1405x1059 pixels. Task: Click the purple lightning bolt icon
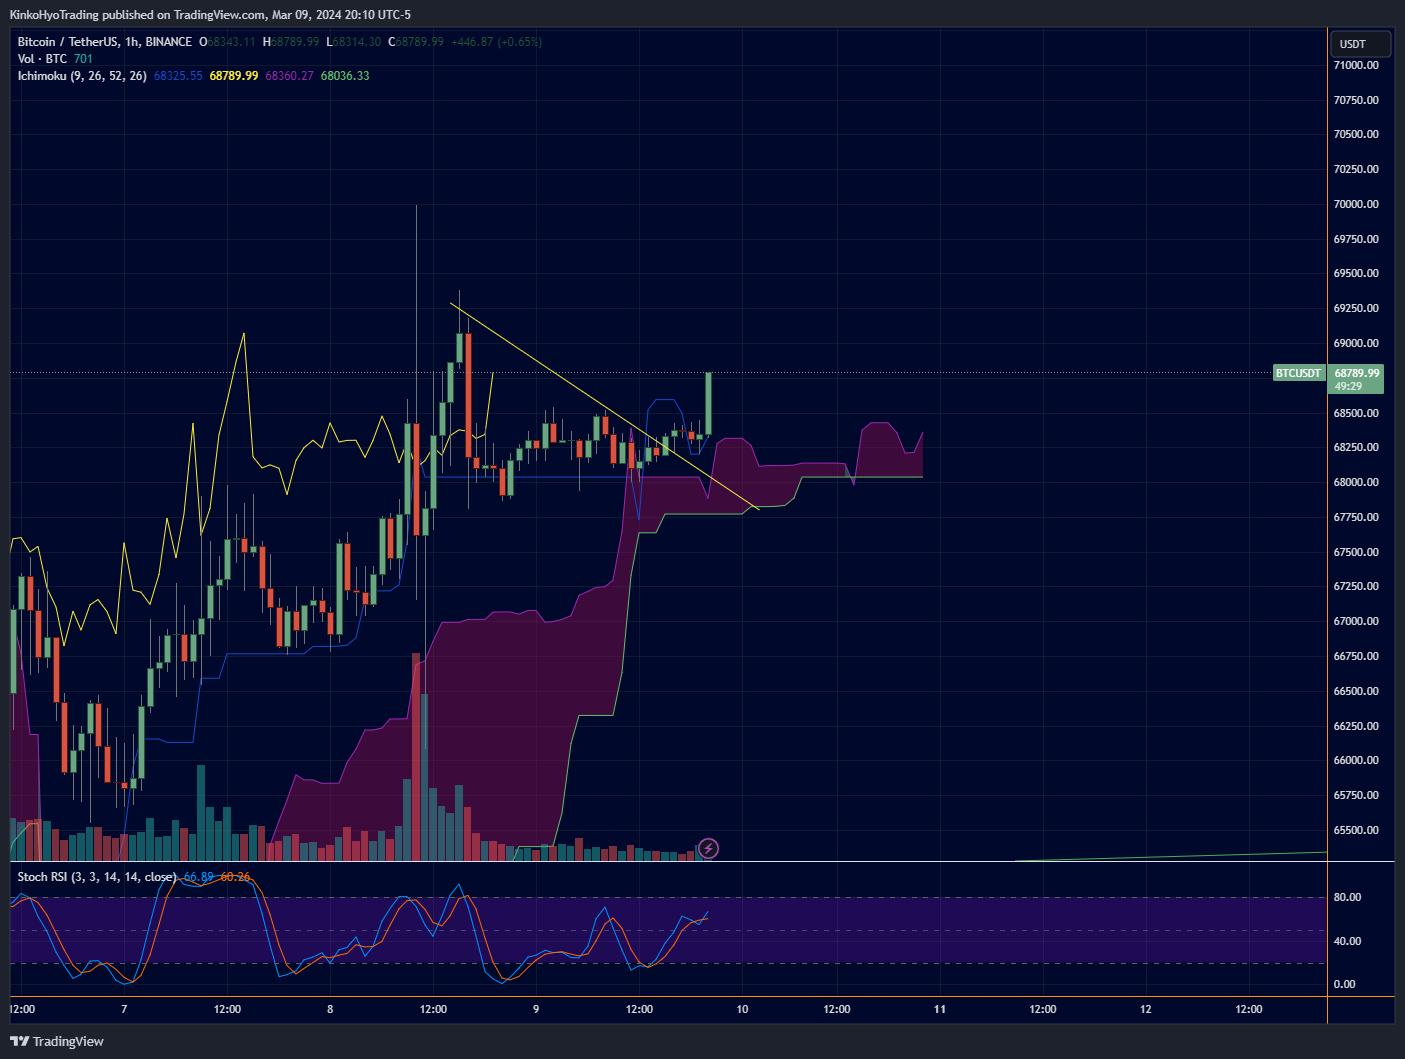[708, 849]
